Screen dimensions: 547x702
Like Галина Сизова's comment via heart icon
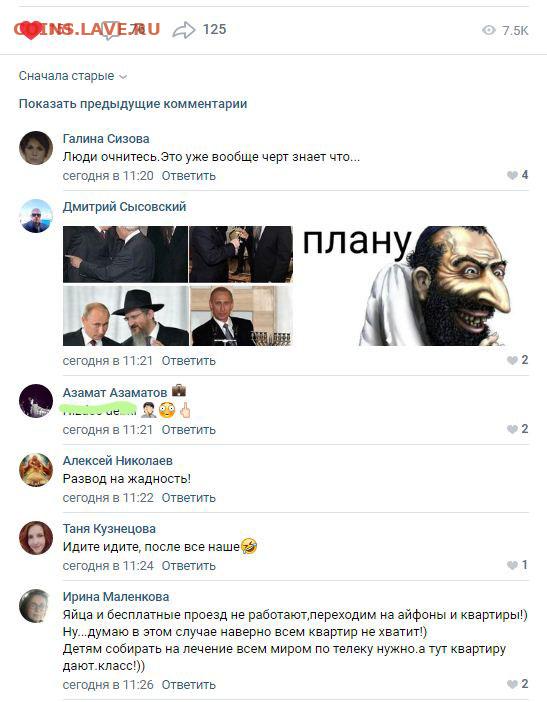[x=512, y=175]
